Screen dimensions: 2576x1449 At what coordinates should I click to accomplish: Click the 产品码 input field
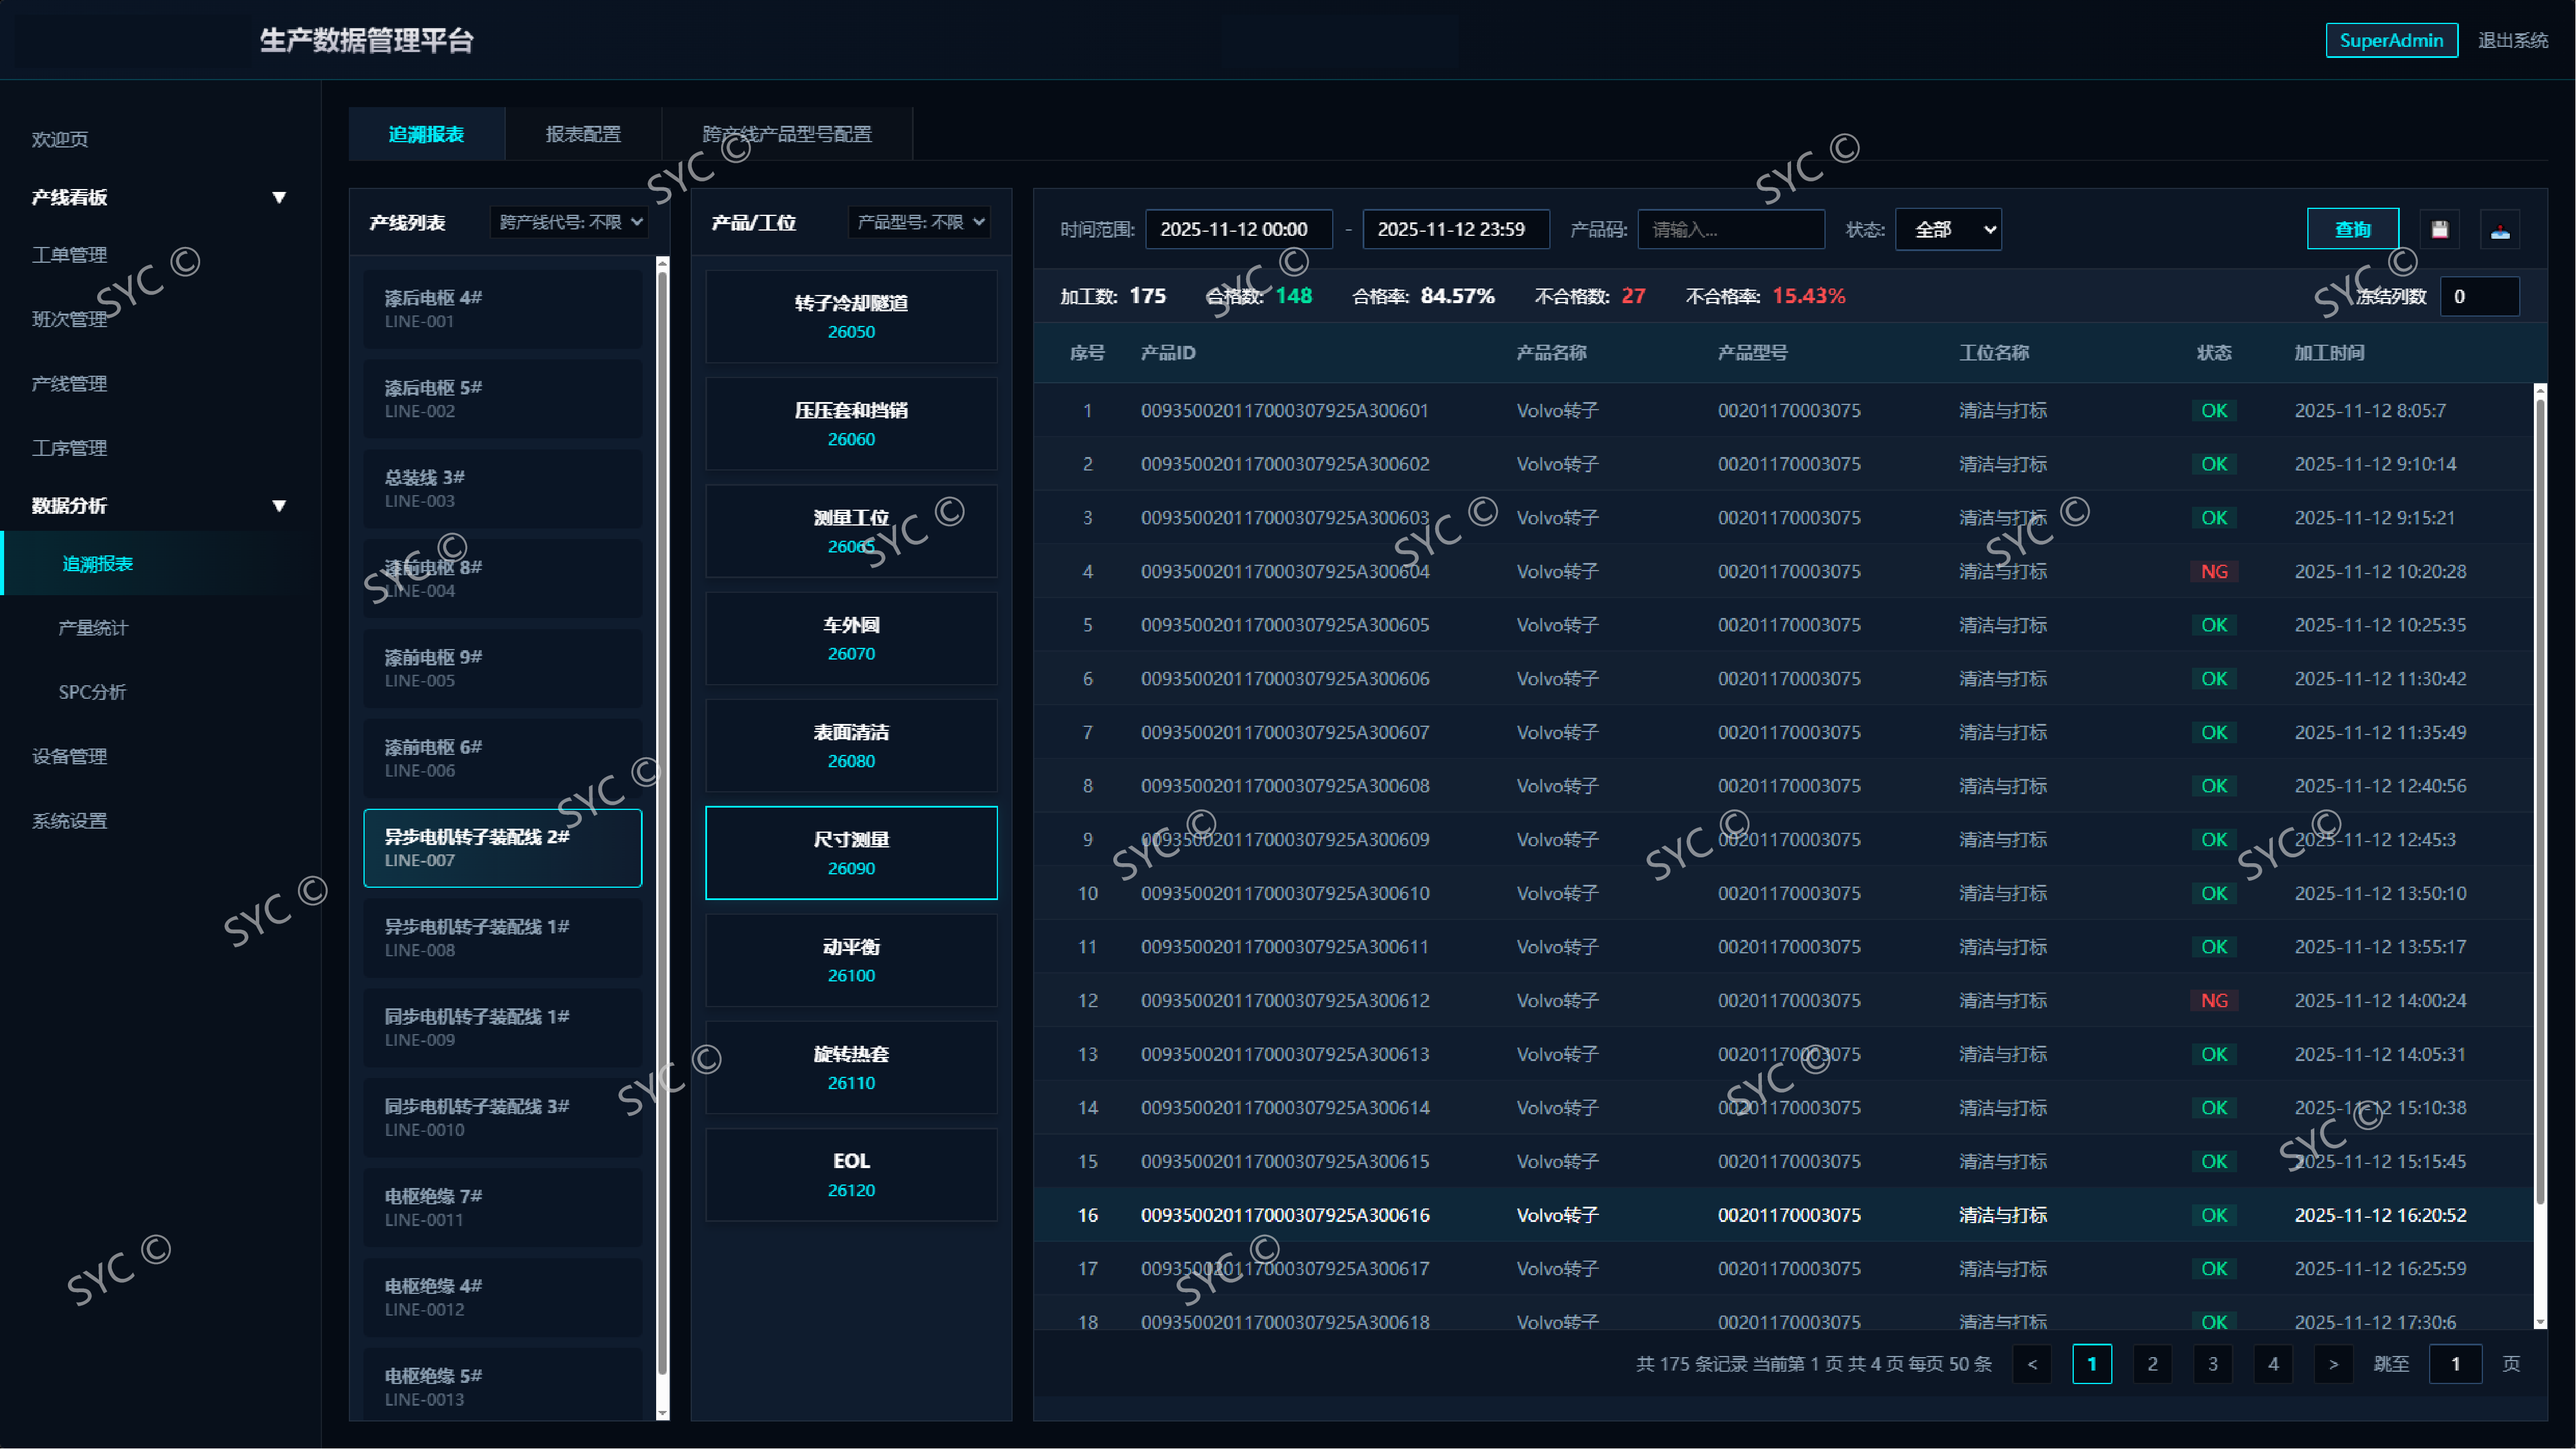tap(1730, 230)
